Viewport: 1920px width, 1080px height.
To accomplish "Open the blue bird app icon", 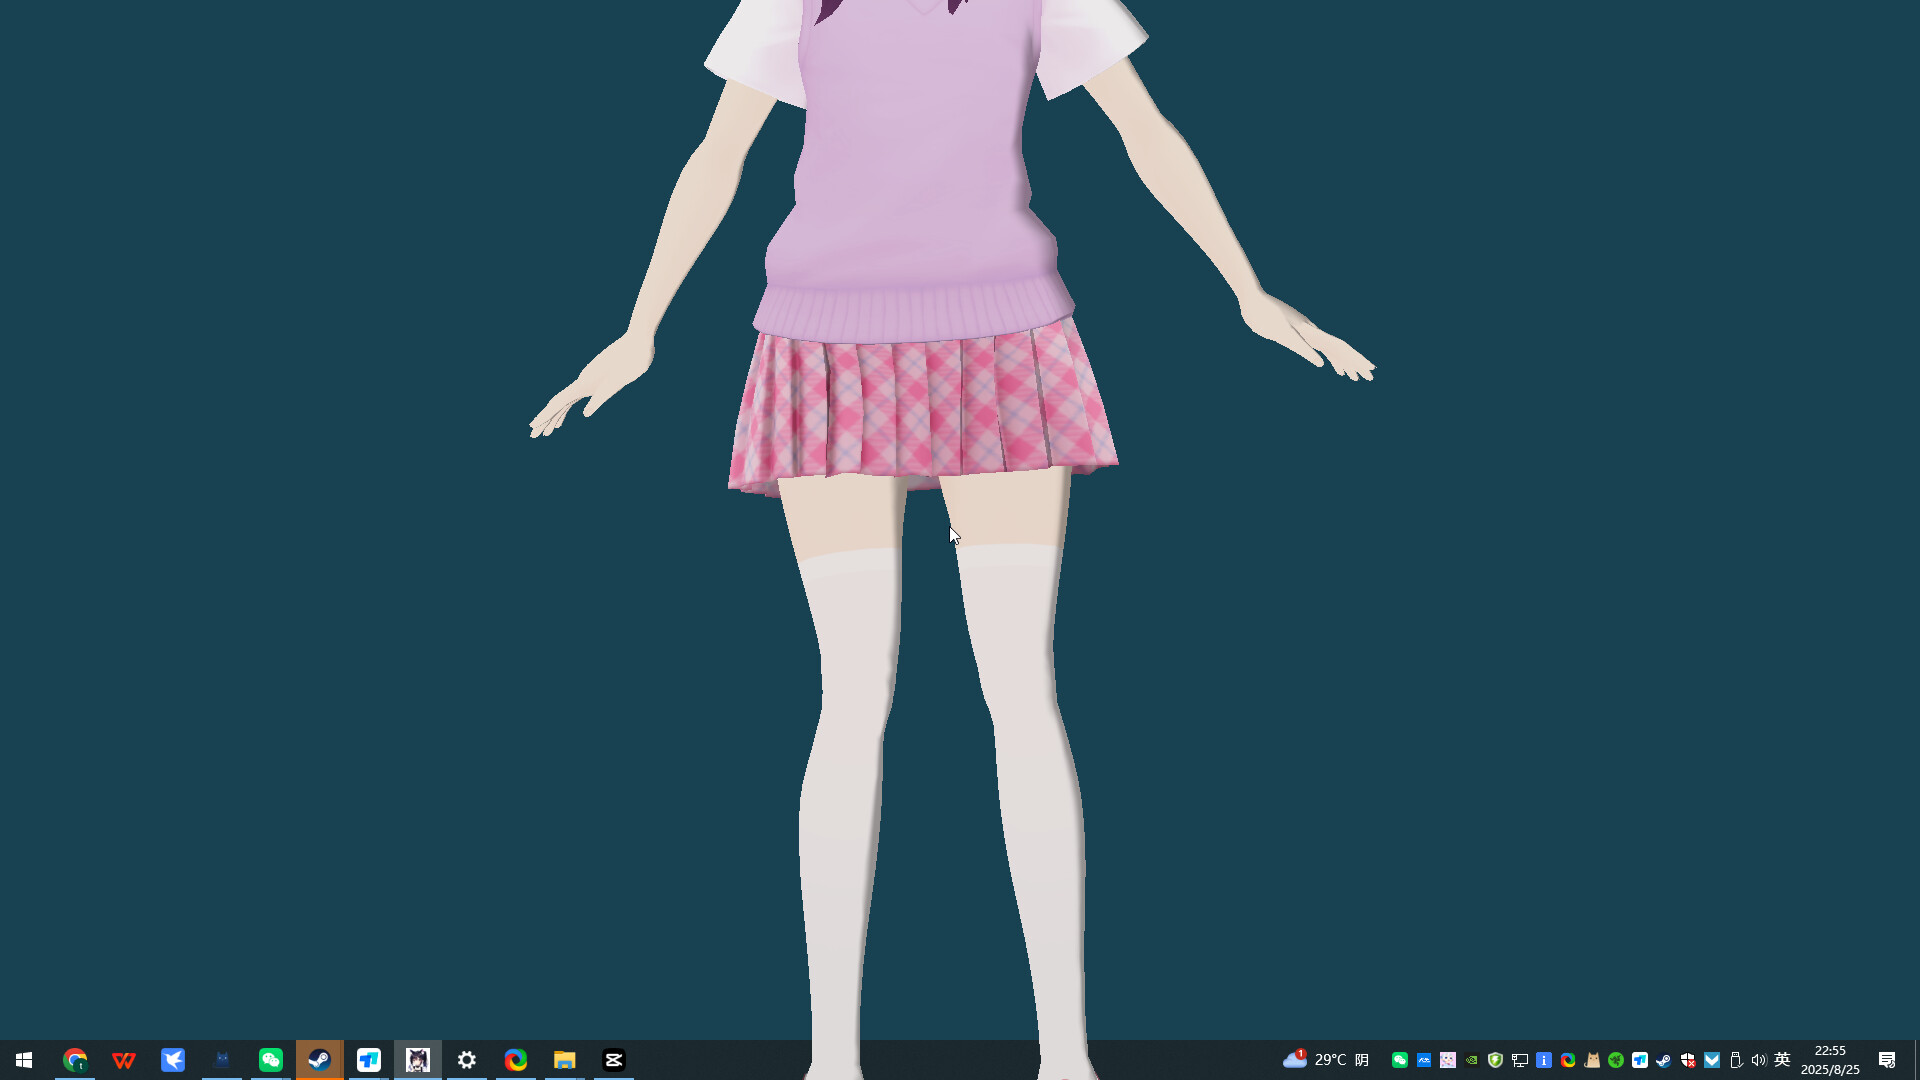I will pyautogui.click(x=173, y=1060).
